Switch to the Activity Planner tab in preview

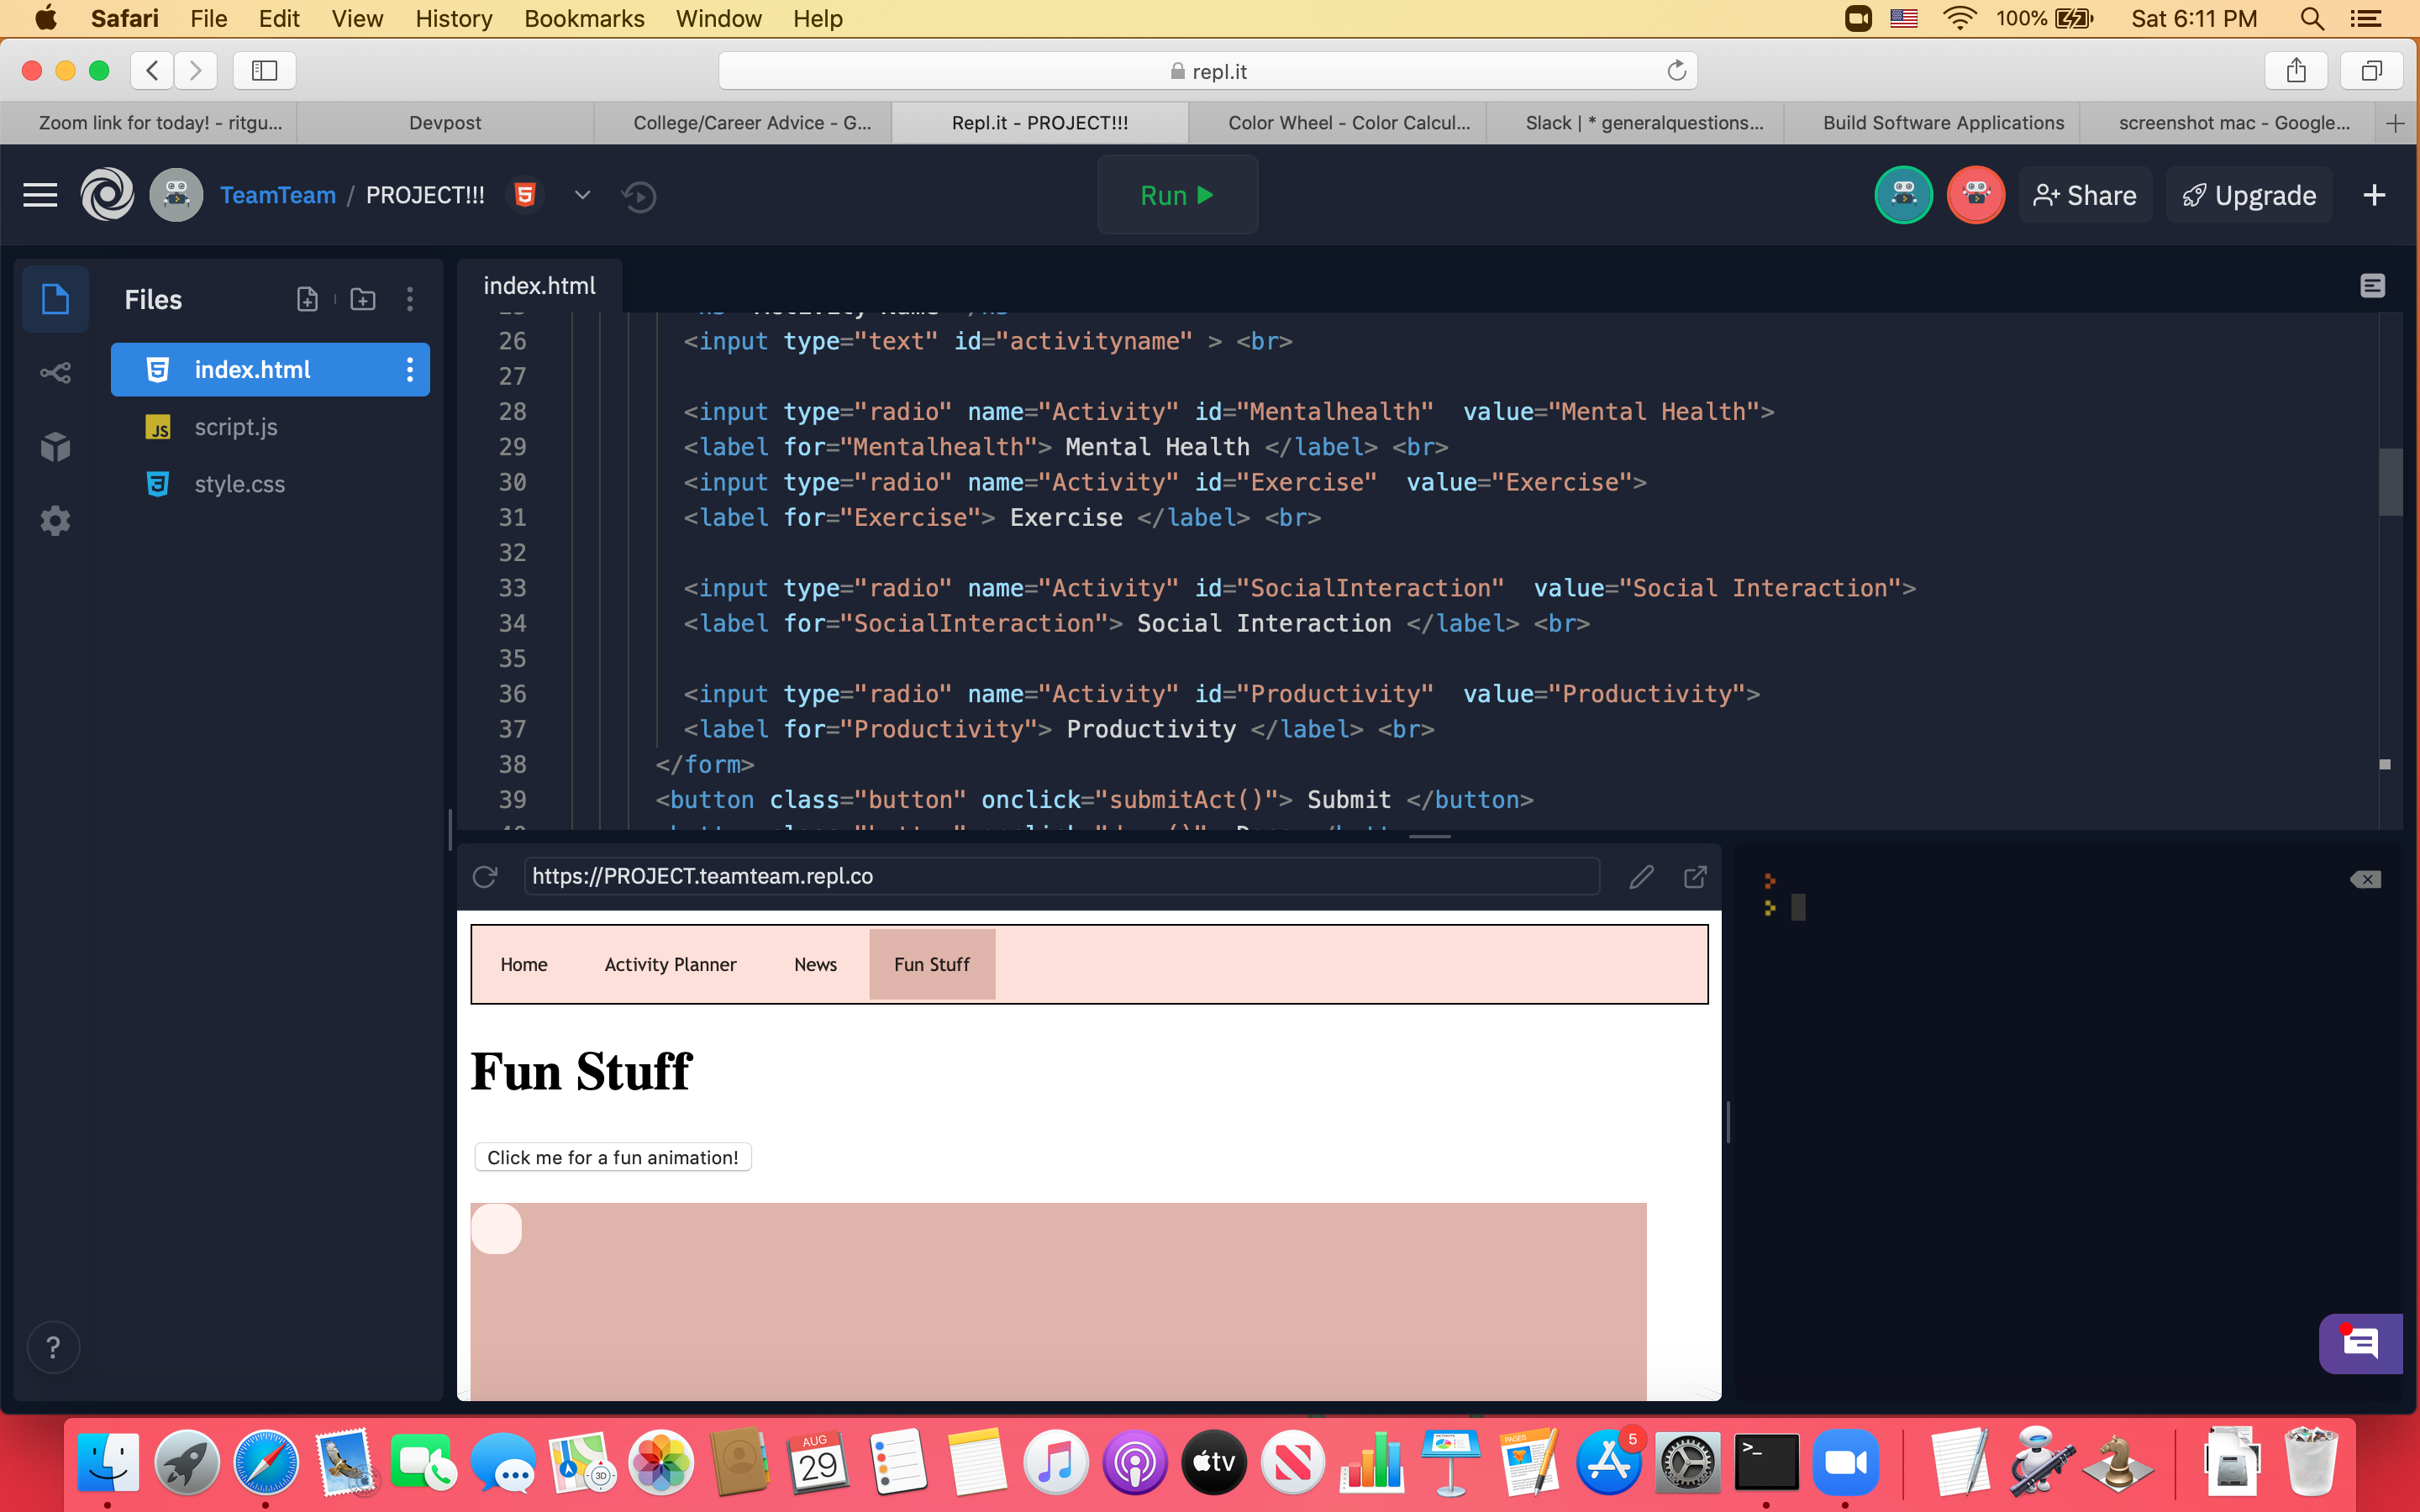[671, 963]
